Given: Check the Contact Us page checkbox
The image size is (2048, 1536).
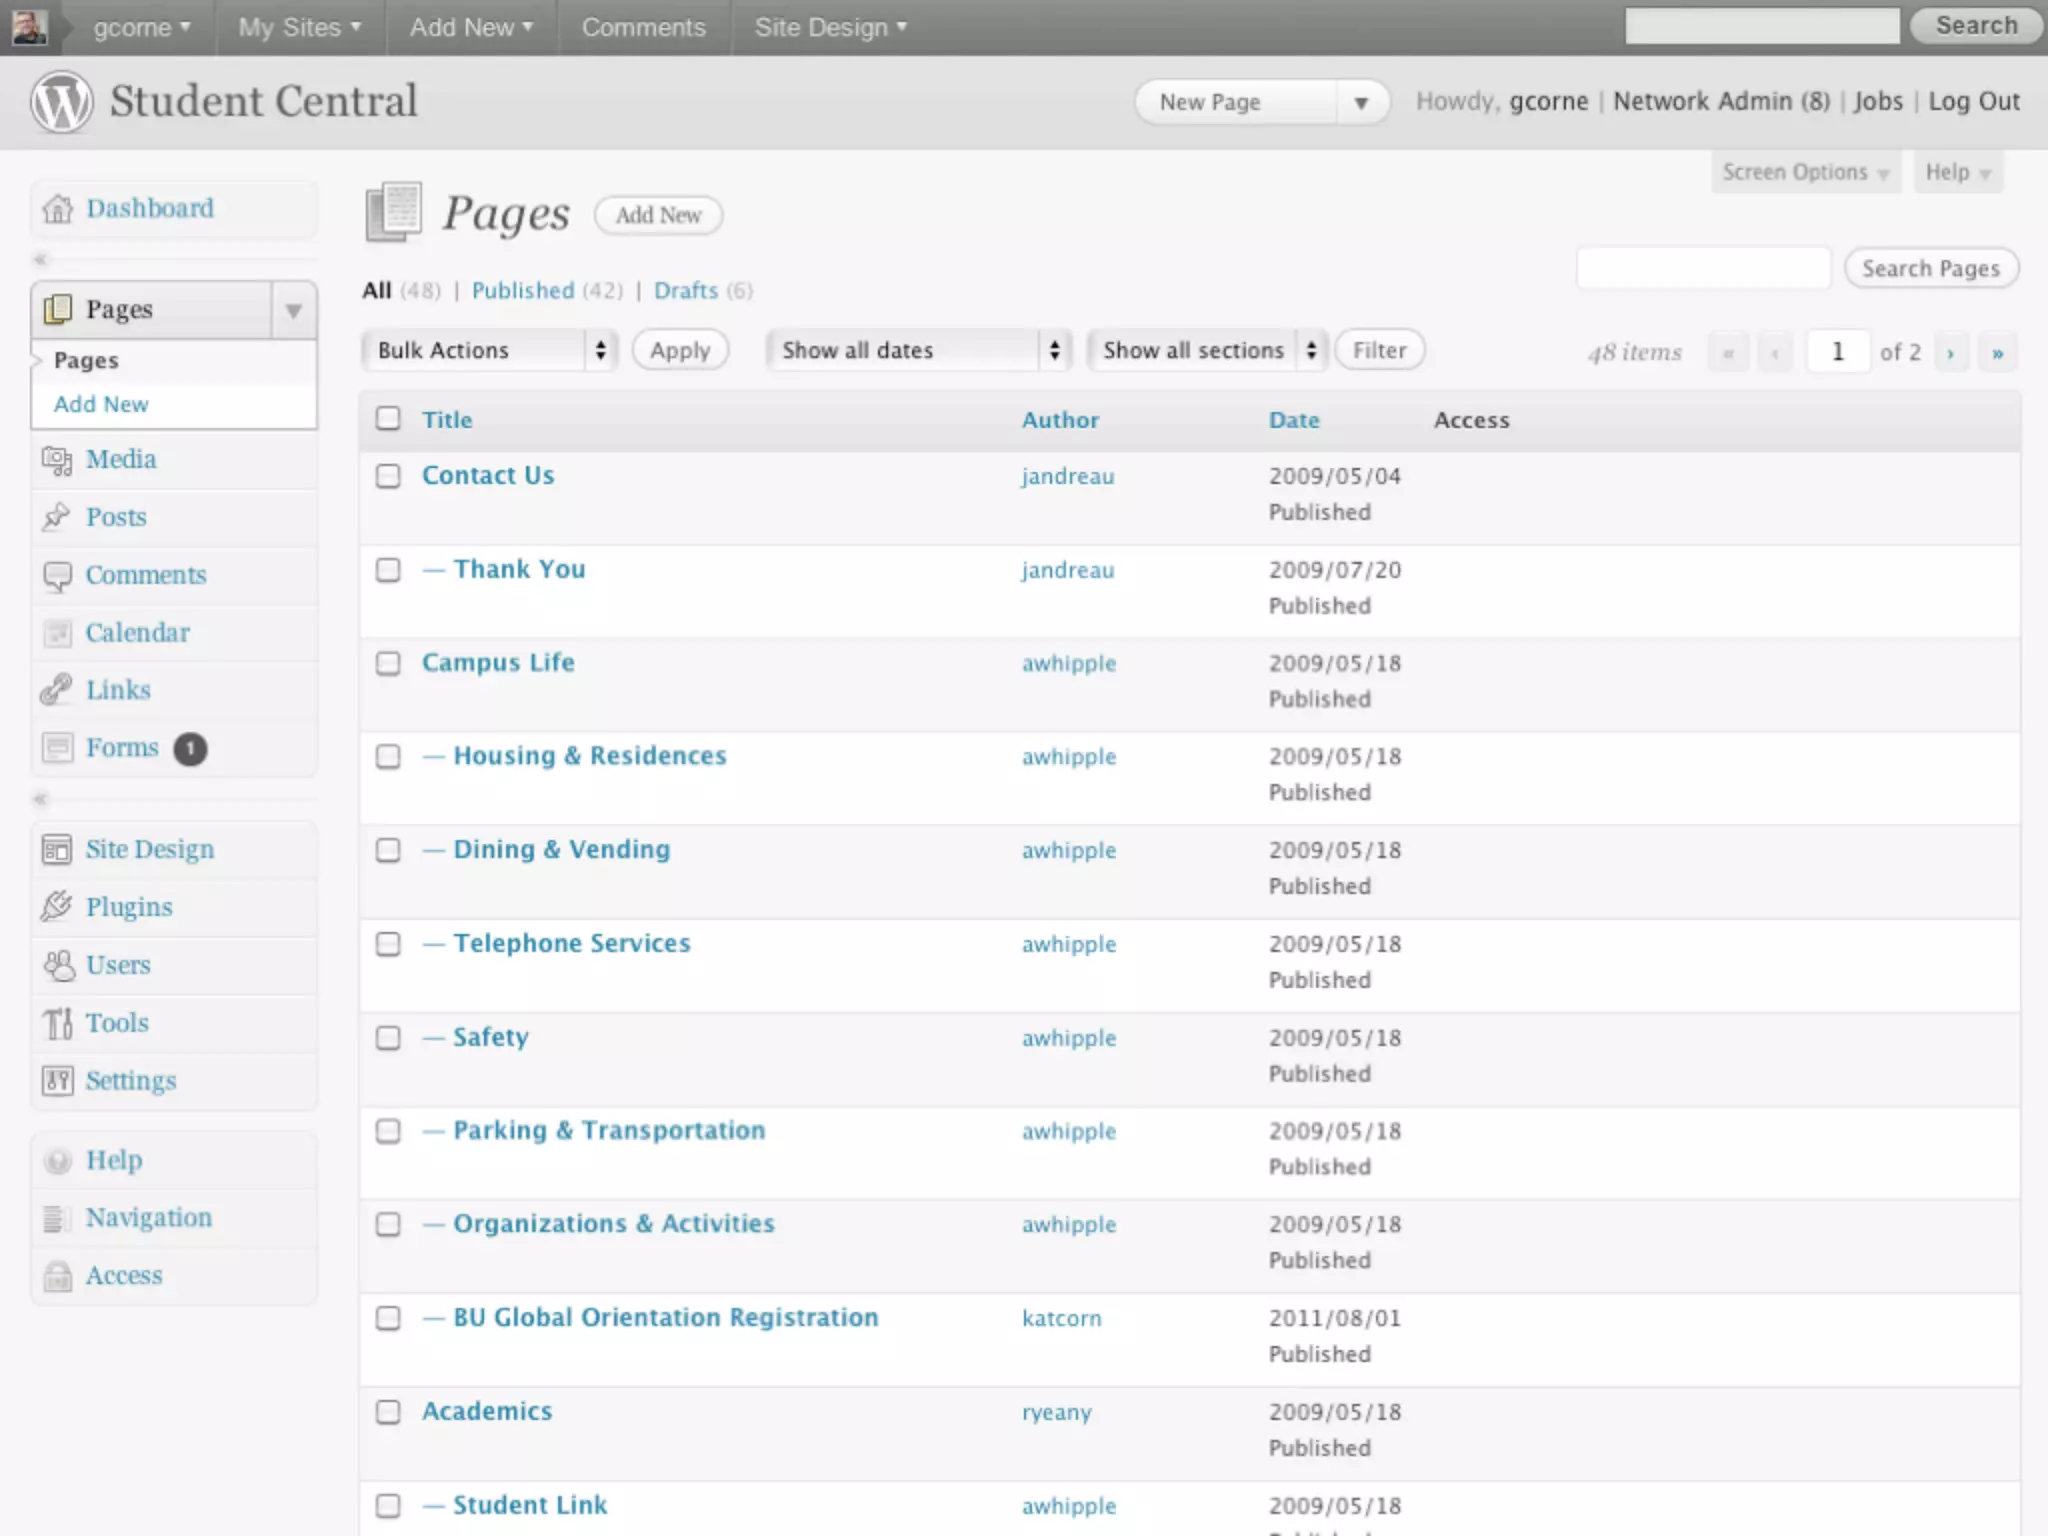Looking at the screenshot, I should click(388, 476).
